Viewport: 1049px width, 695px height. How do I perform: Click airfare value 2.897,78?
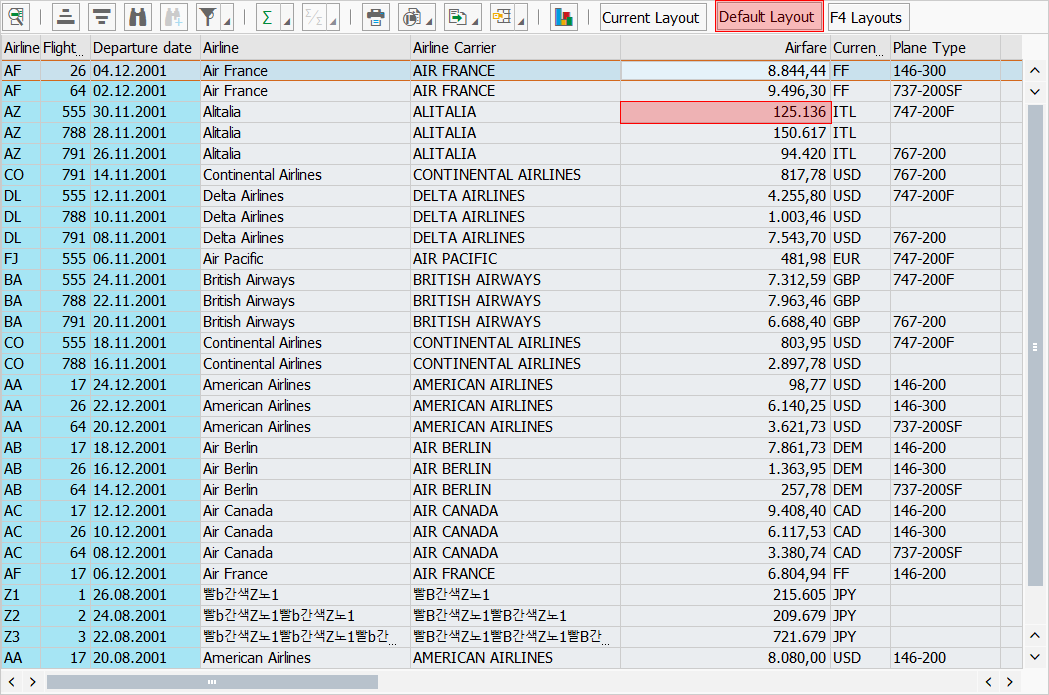(x=726, y=364)
